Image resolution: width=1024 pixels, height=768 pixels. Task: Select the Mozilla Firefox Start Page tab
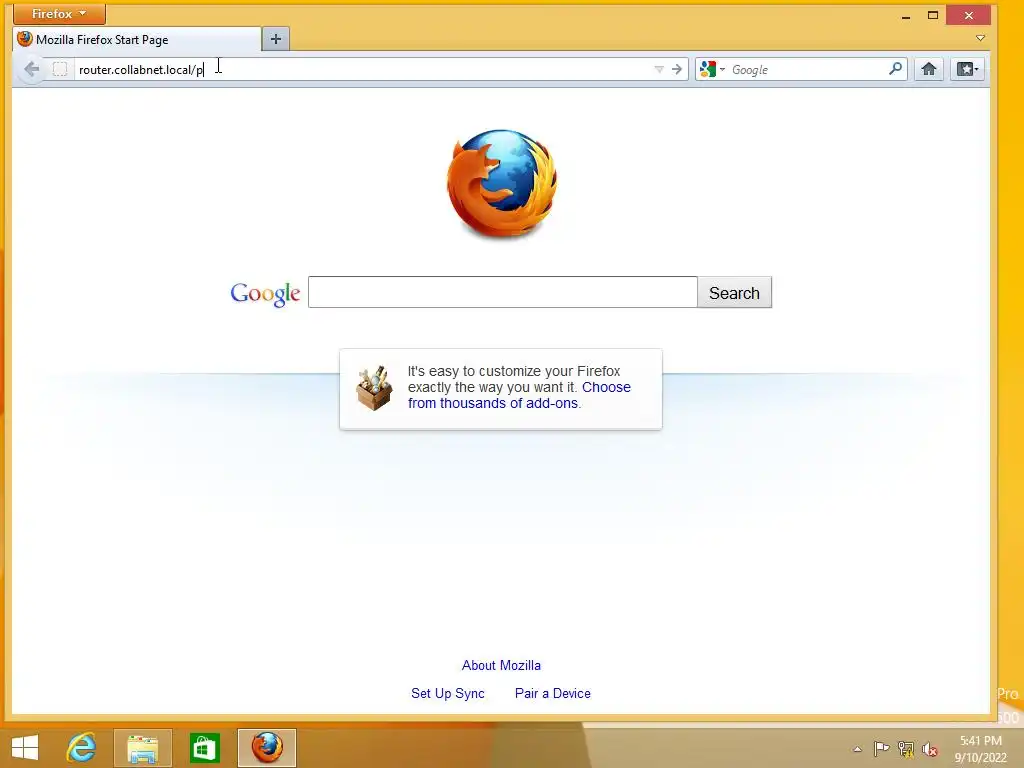point(137,39)
